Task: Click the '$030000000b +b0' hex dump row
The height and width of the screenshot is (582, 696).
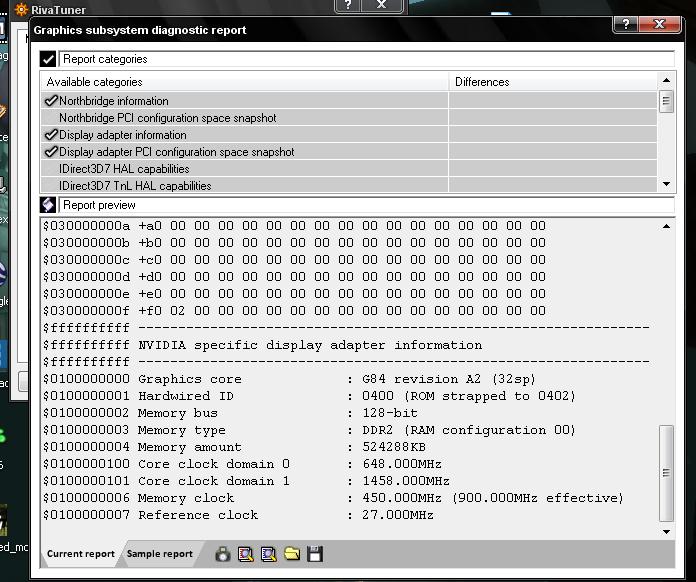Action: click(x=294, y=243)
